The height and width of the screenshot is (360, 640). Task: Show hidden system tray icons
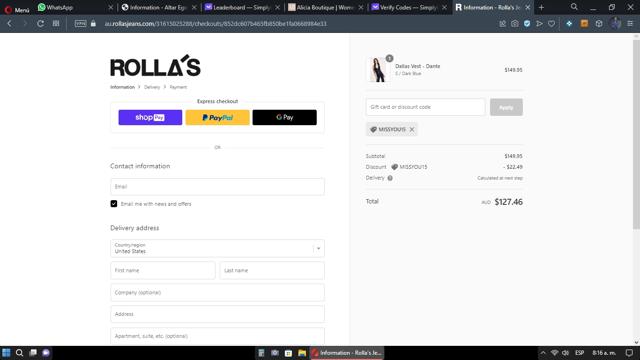click(543, 353)
